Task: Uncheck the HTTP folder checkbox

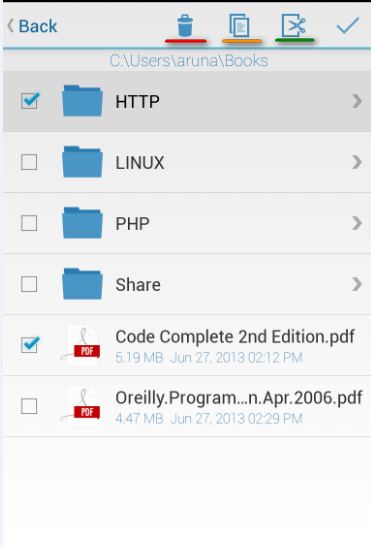Action: click(x=29, y=101)
